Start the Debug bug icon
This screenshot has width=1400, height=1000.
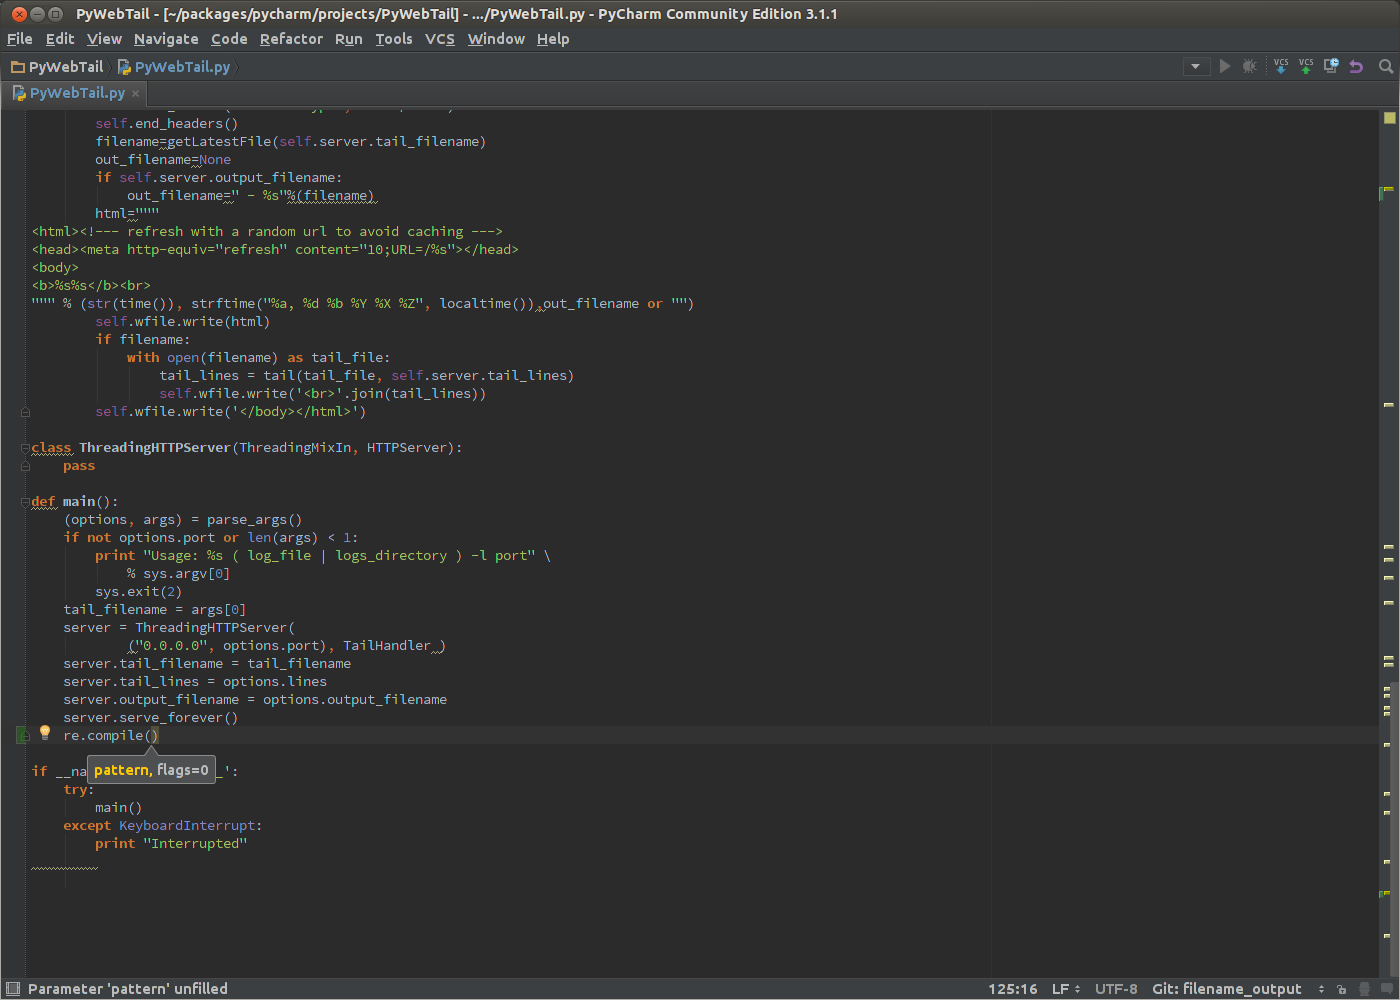[x=1249, y=66]
